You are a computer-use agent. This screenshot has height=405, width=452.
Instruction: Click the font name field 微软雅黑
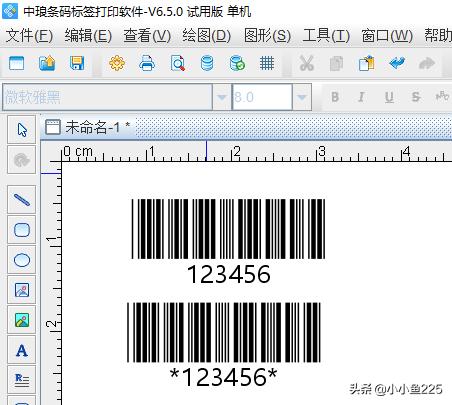(107, 97)
